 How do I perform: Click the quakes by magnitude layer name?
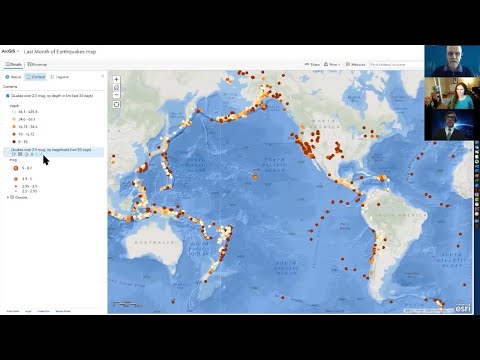[51, 150]
